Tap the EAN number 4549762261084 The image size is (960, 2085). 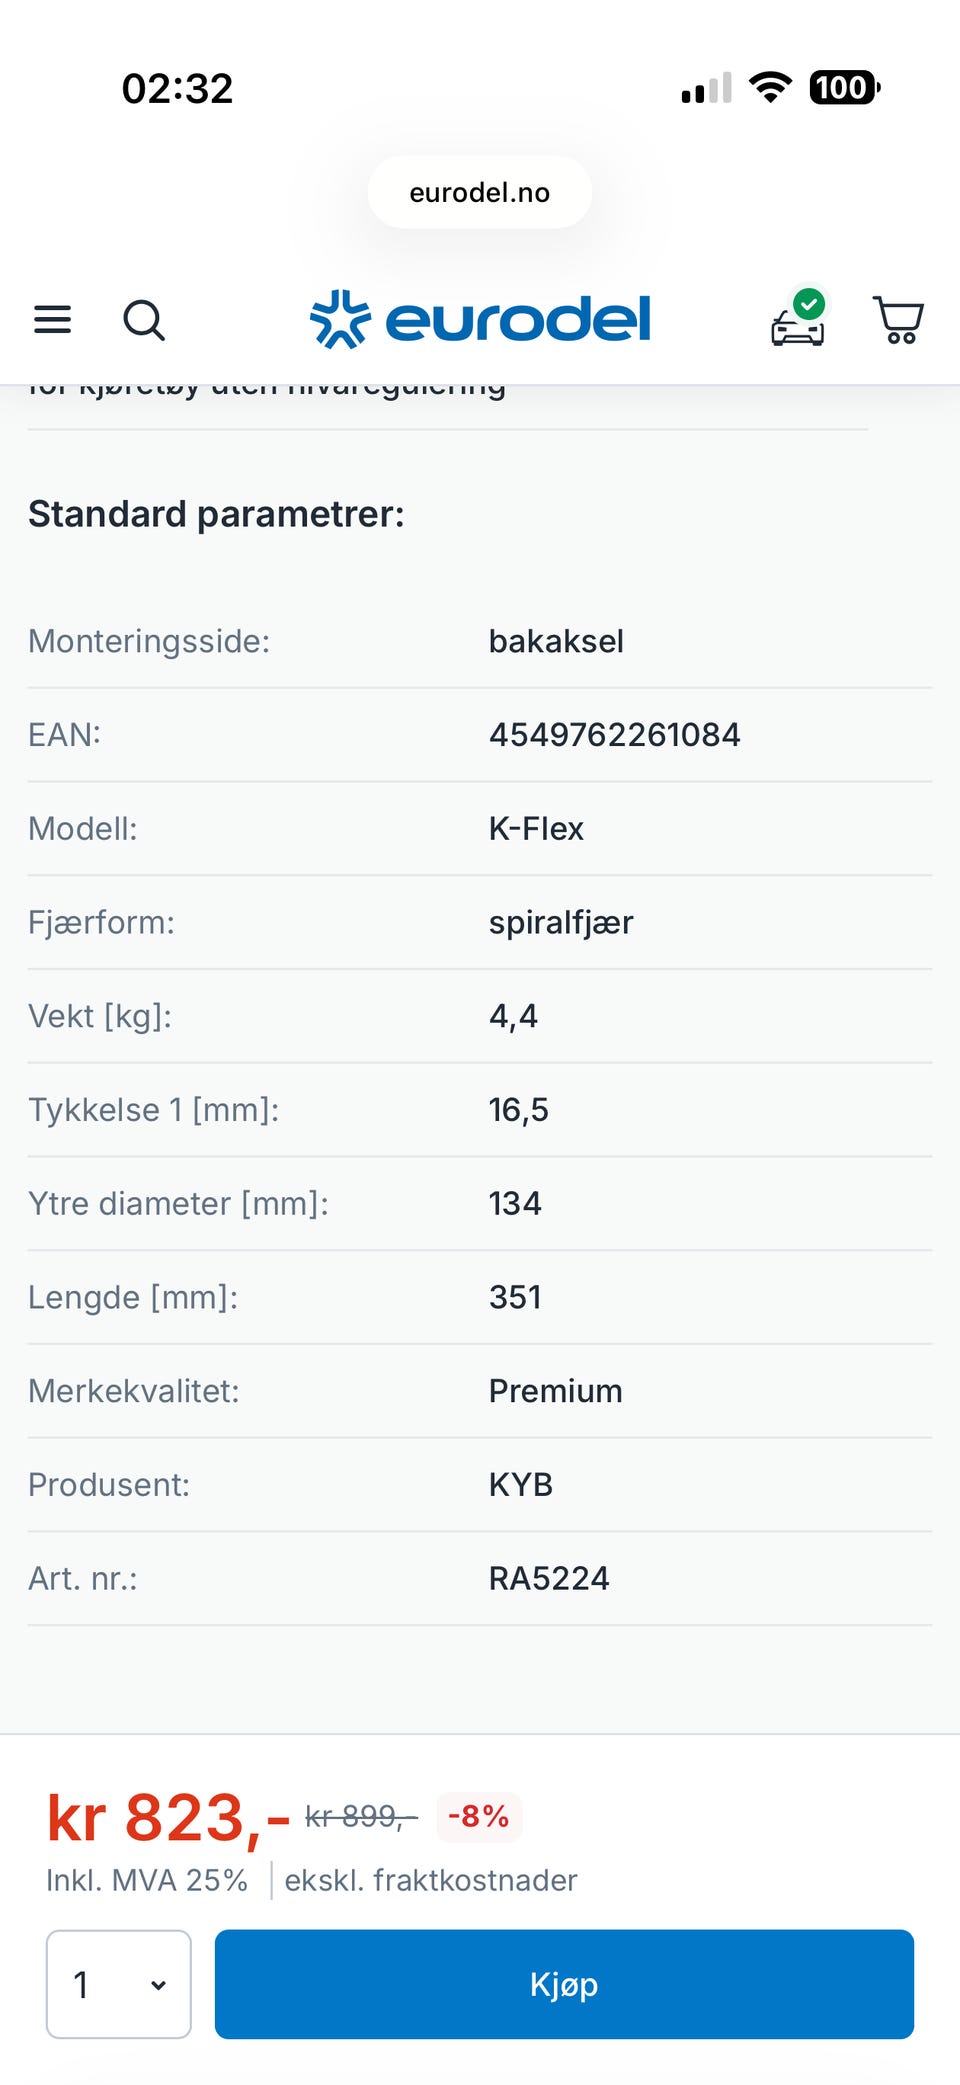coord(614,735)
